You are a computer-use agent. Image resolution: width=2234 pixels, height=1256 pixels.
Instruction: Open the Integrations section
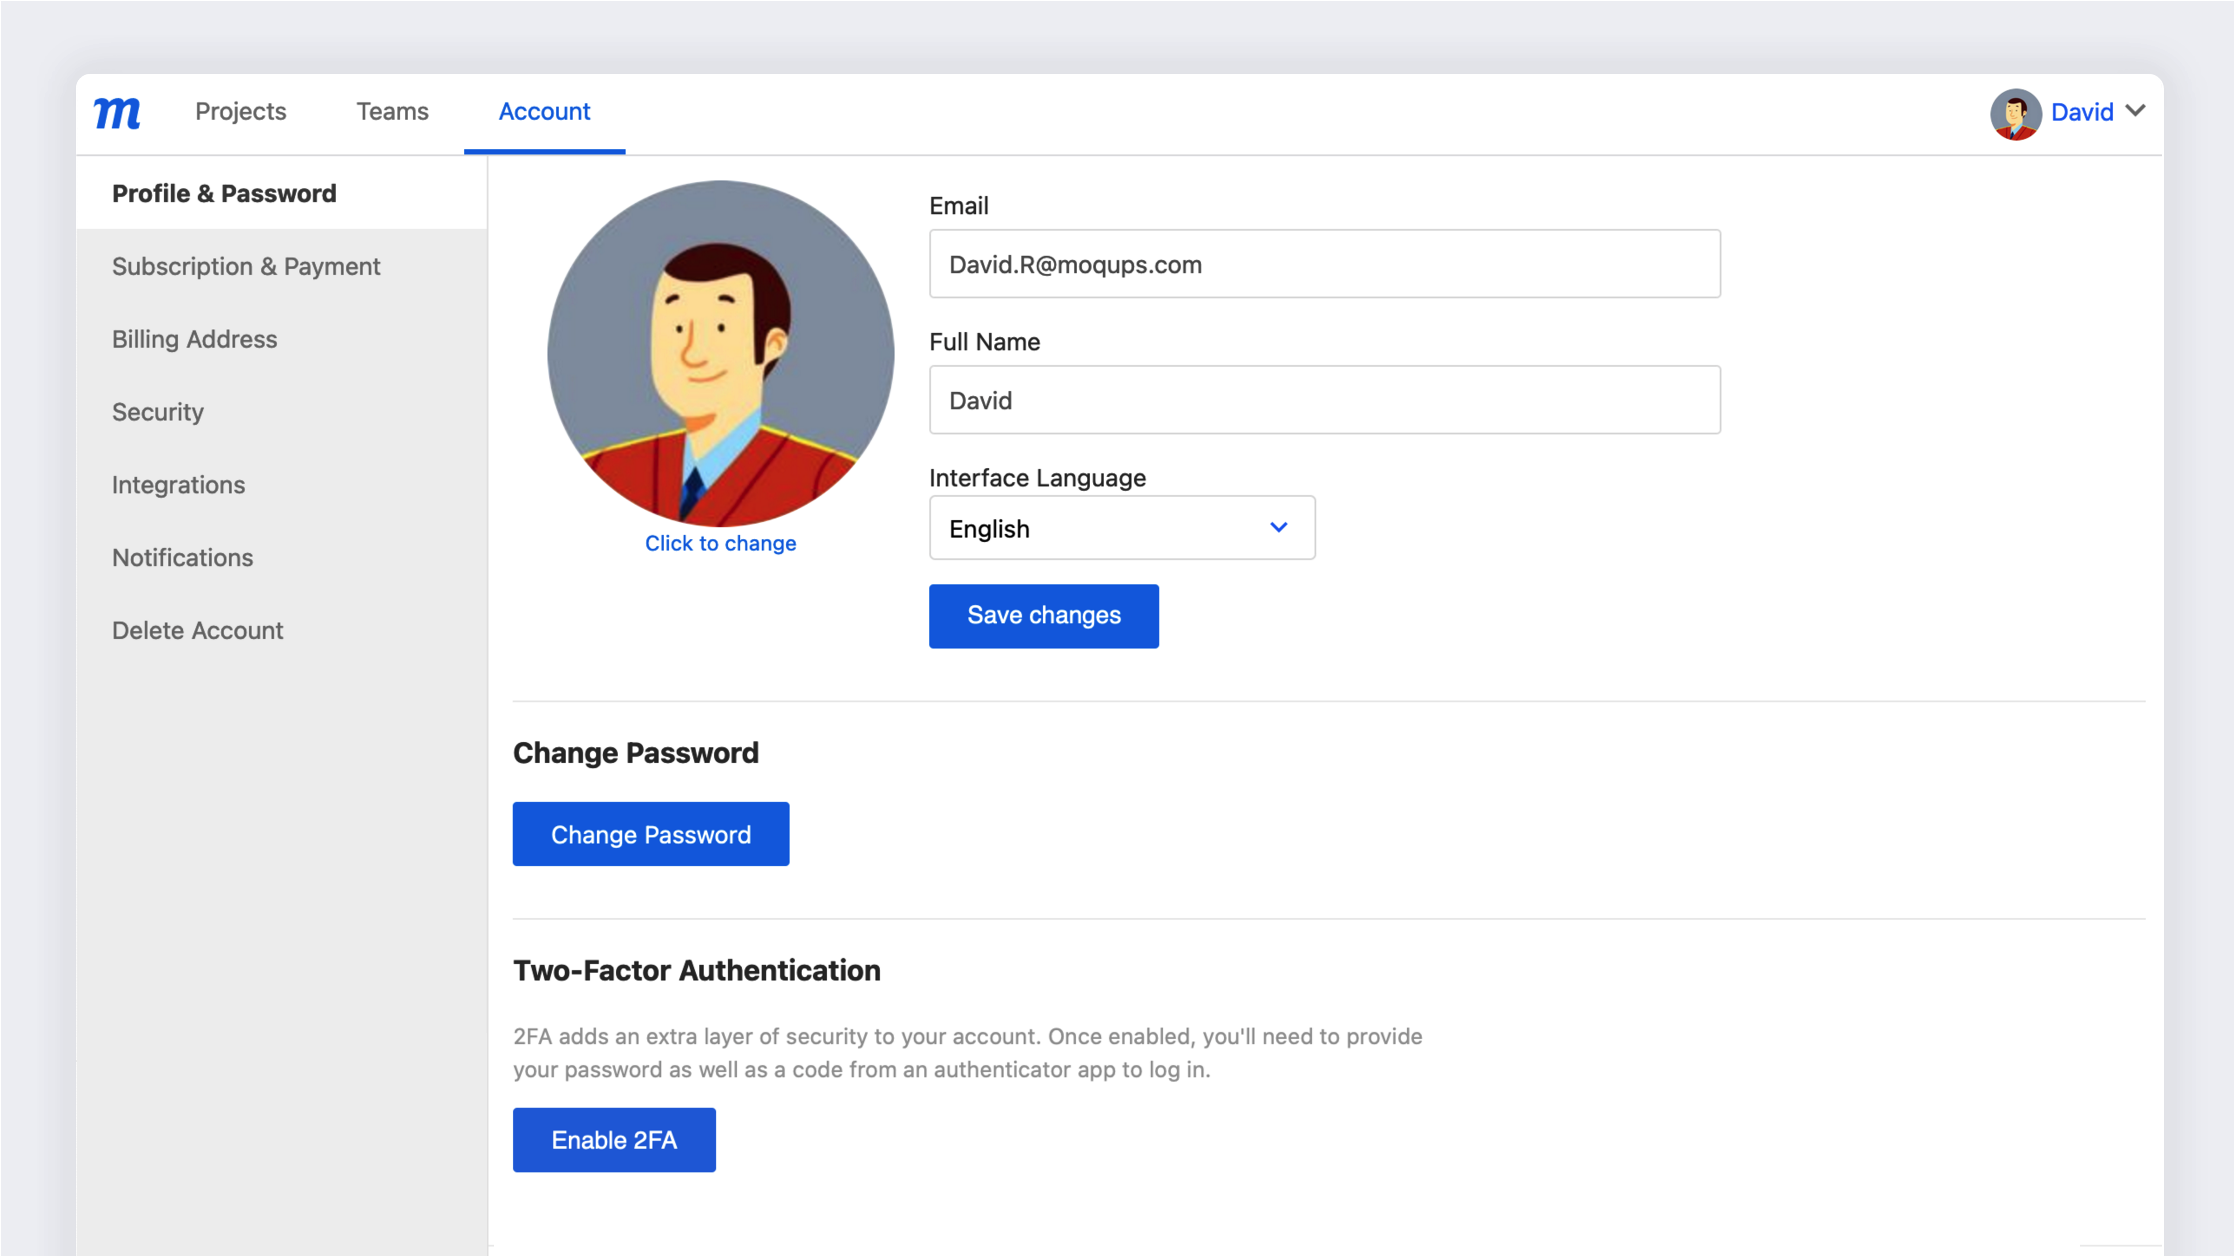(x=178, y=485)
